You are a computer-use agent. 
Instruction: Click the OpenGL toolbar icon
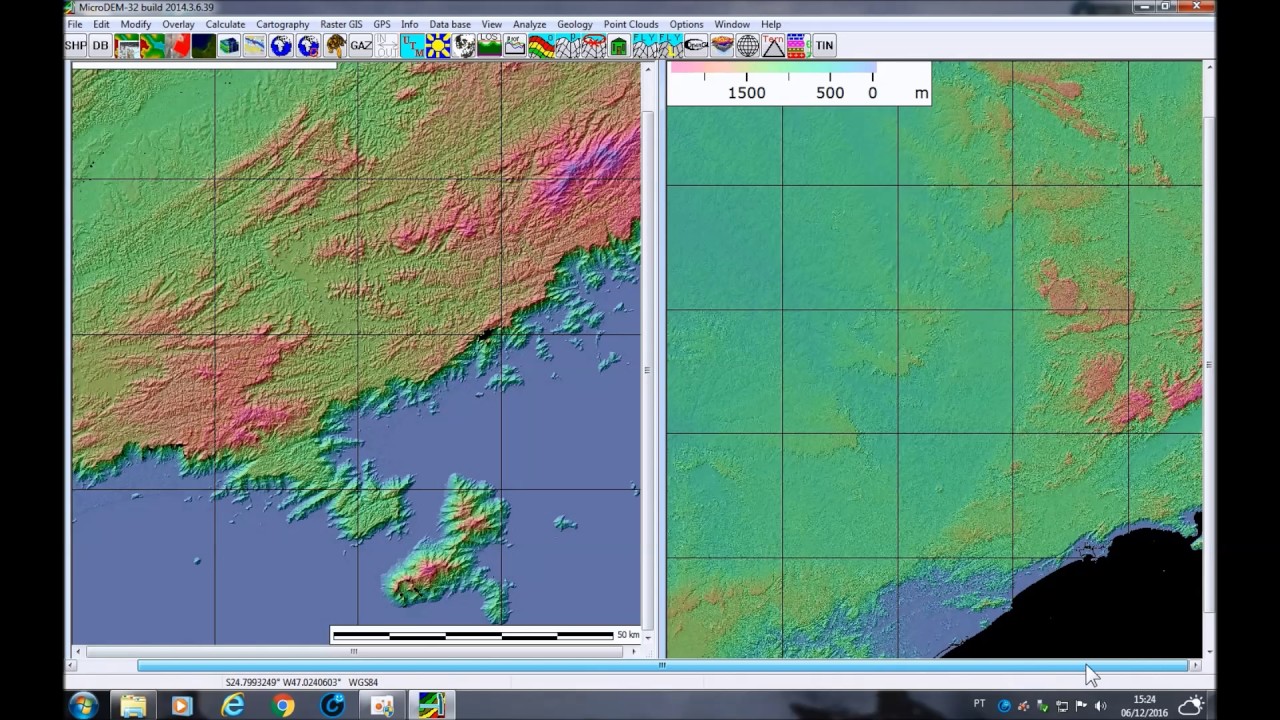tap(696, 45)
